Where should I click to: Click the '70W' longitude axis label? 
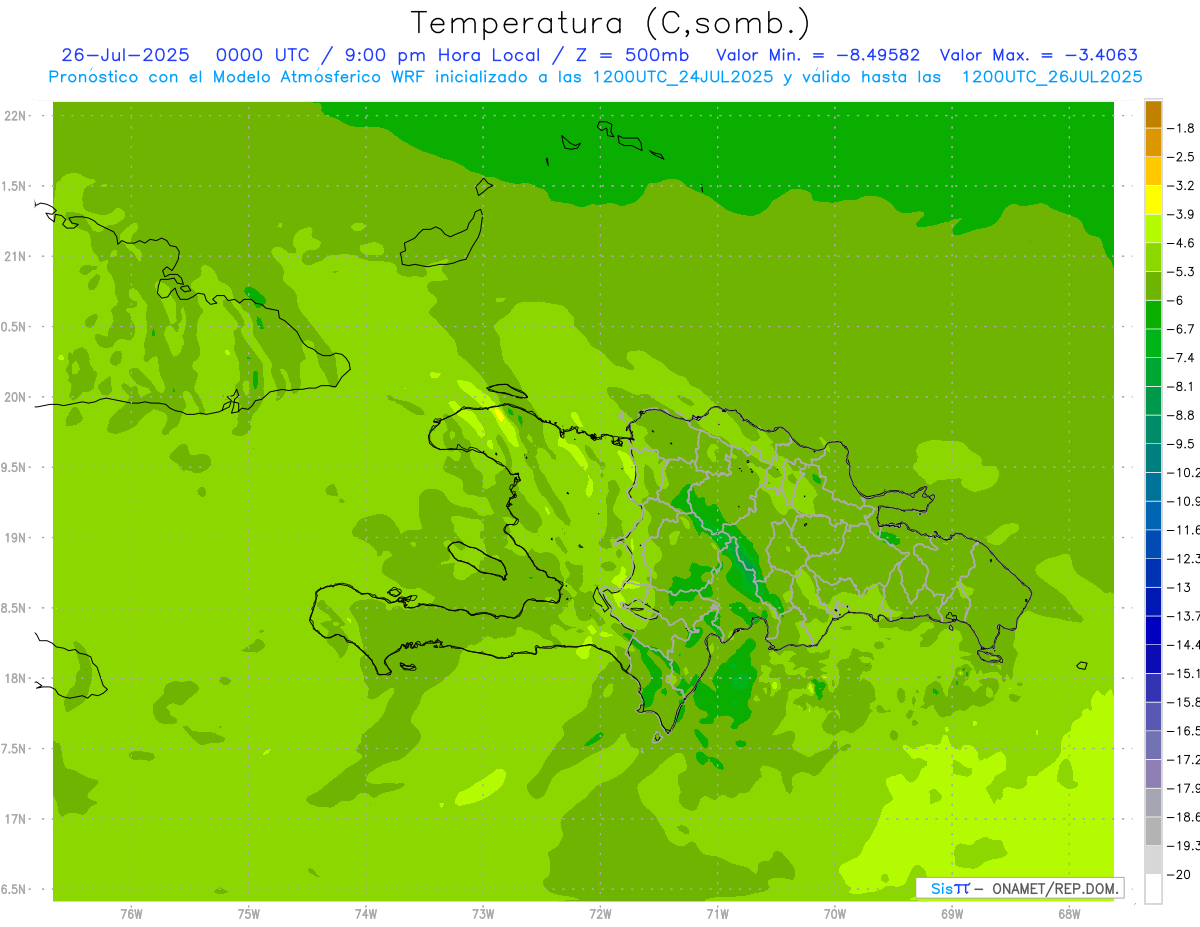835,914
